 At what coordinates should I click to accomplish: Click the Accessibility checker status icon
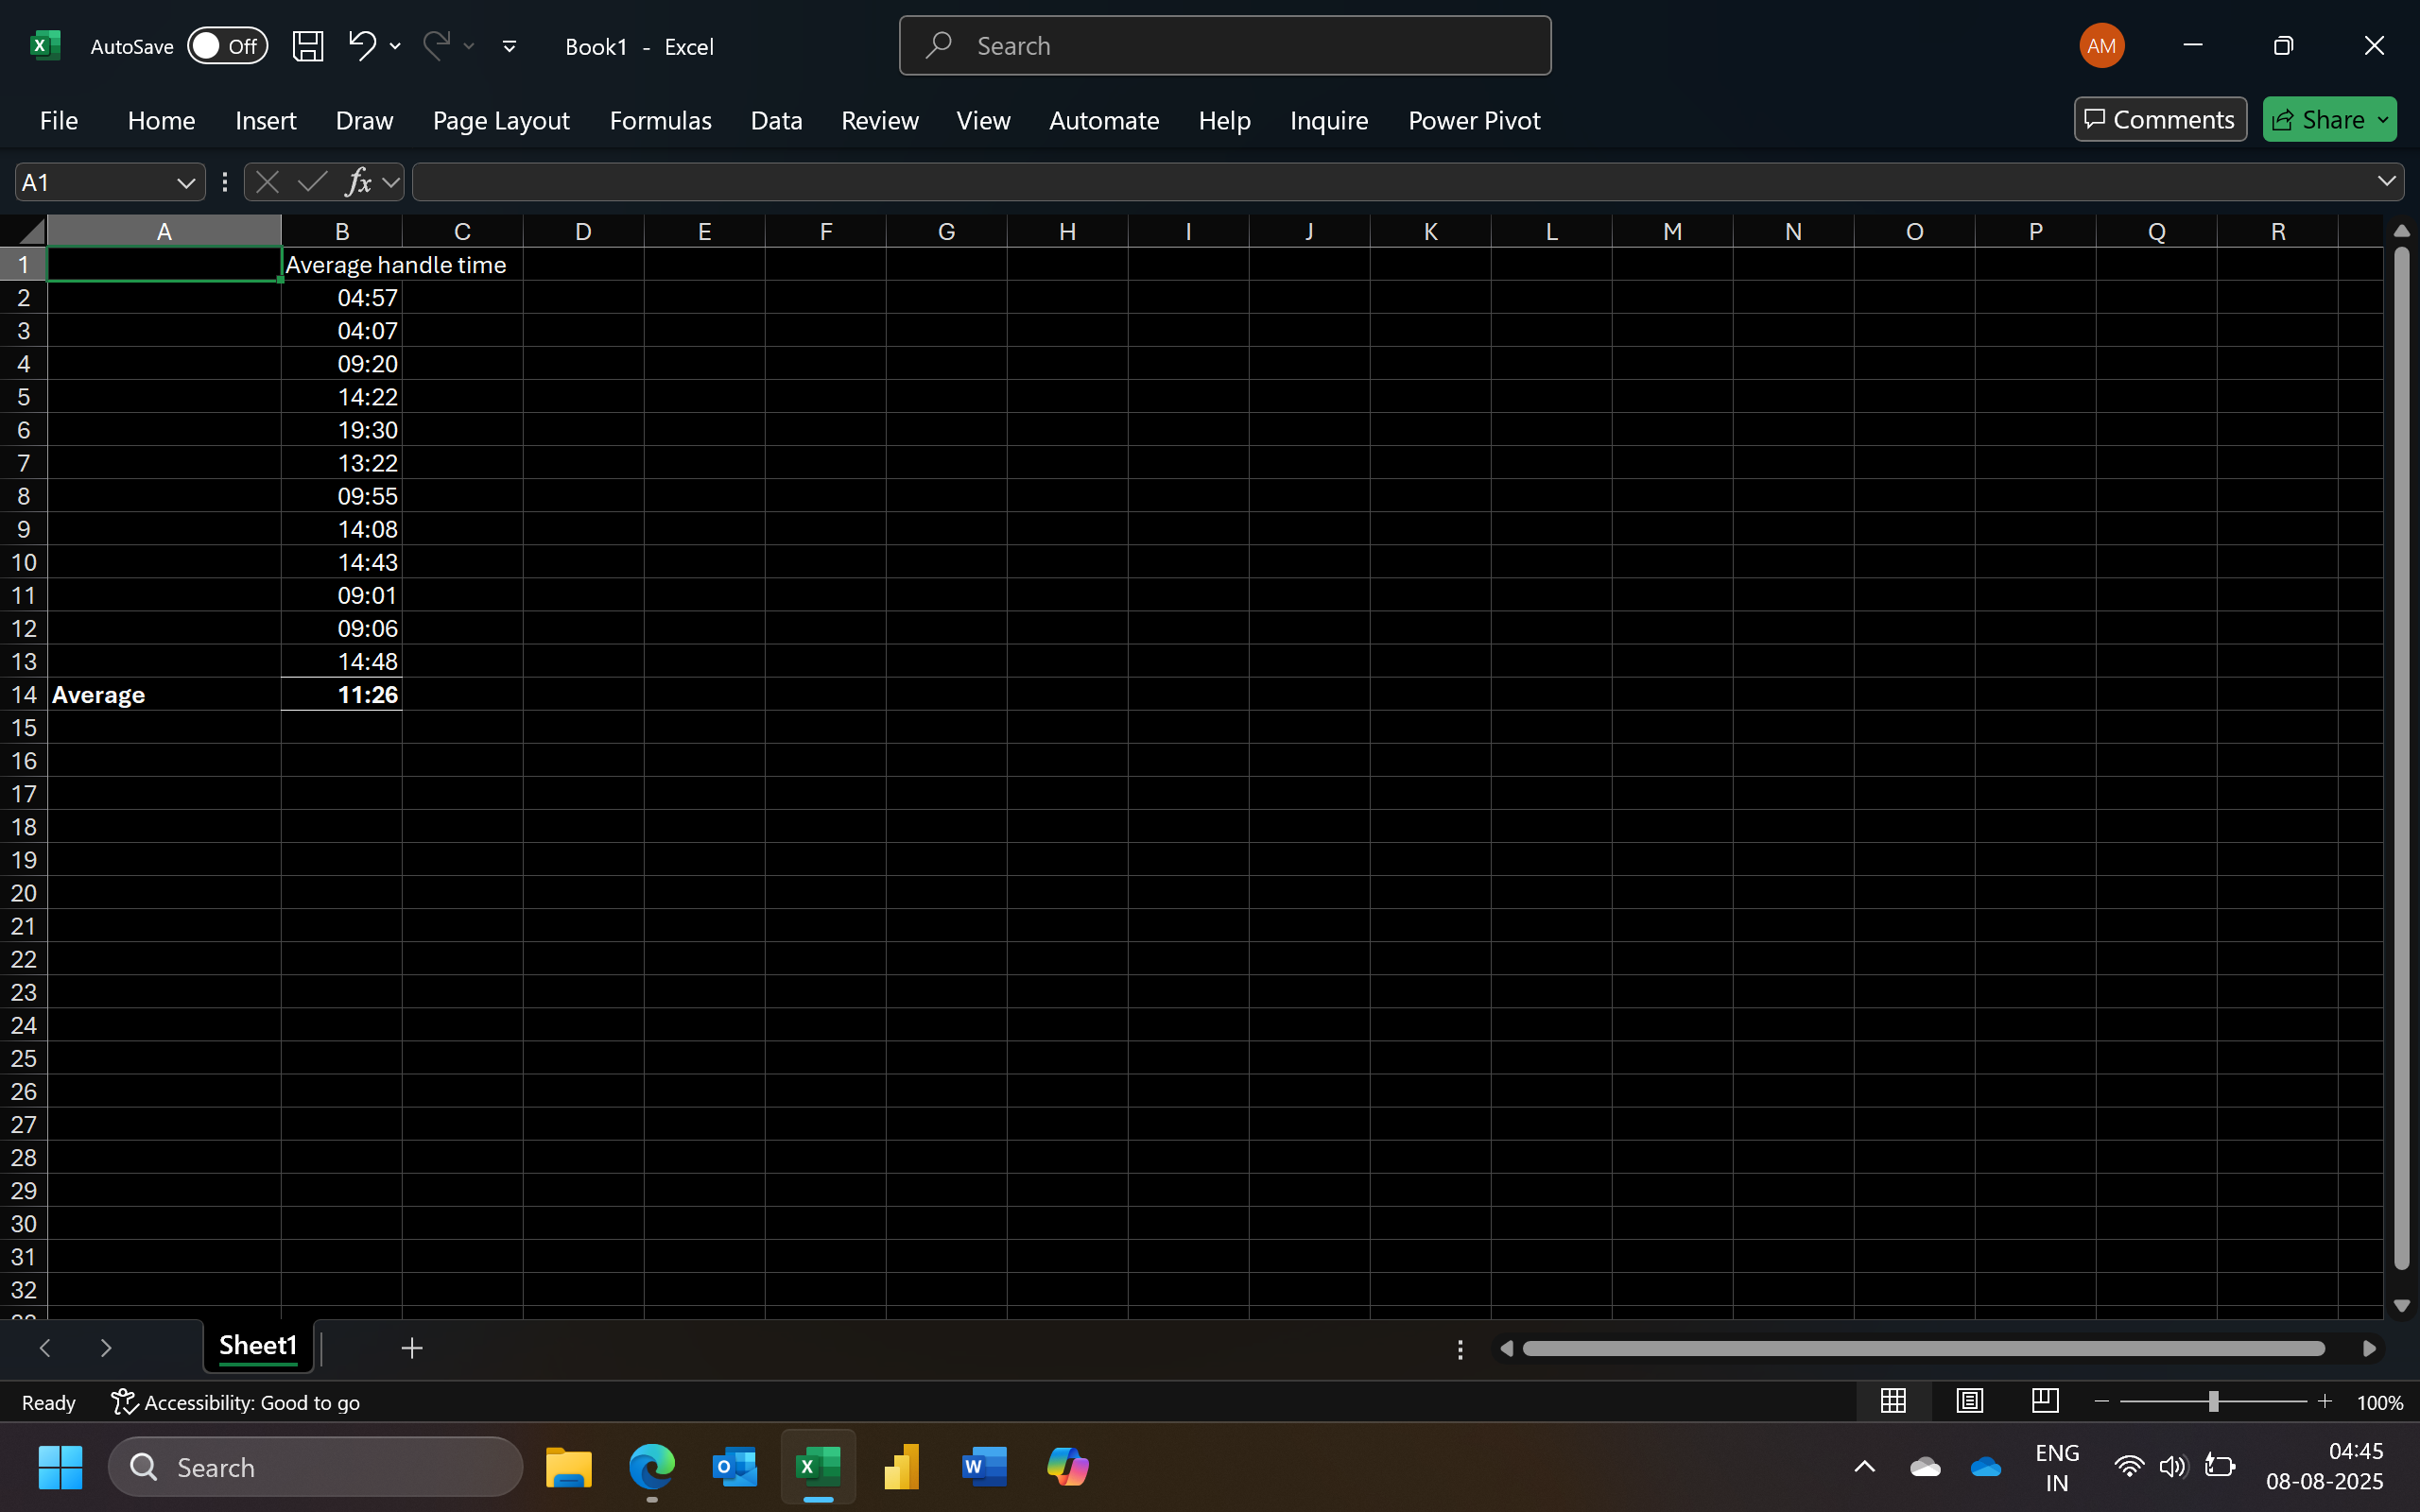[x=124, y=1402]
